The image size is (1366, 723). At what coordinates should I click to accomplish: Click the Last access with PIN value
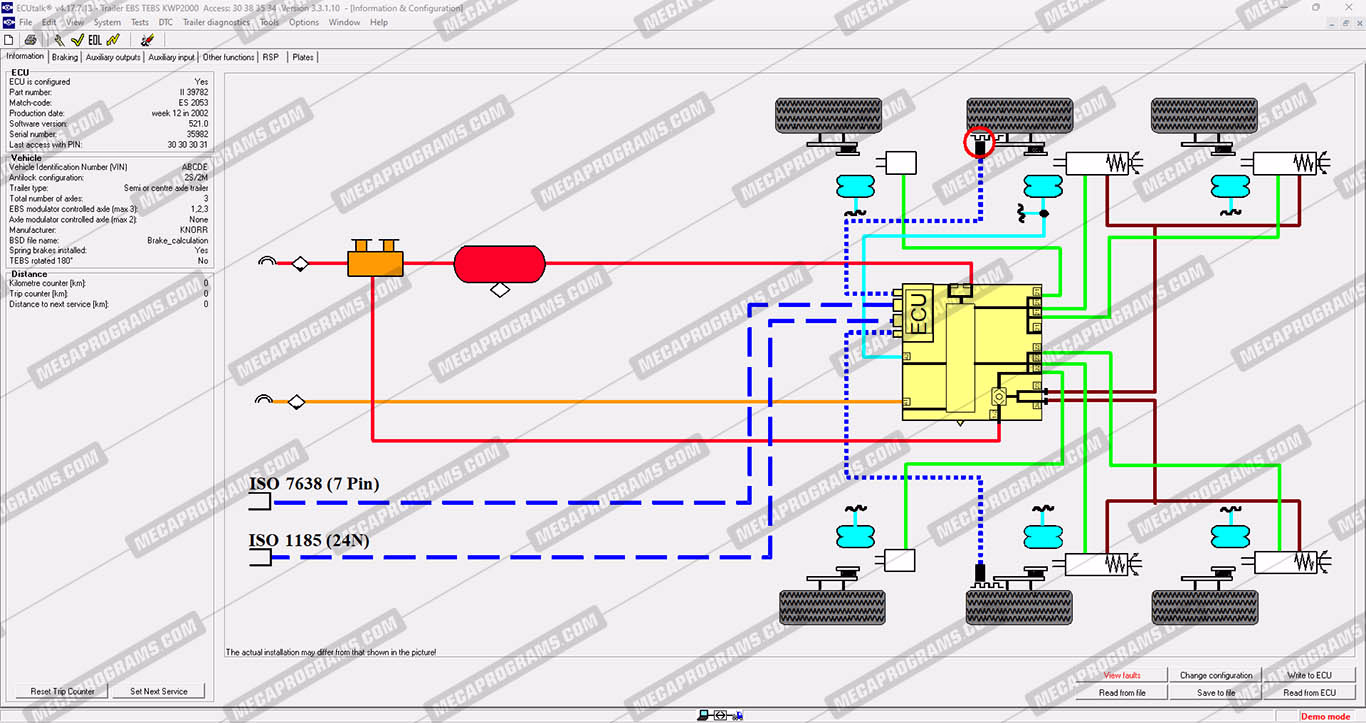pyautogui.click(x=188, y=145)
